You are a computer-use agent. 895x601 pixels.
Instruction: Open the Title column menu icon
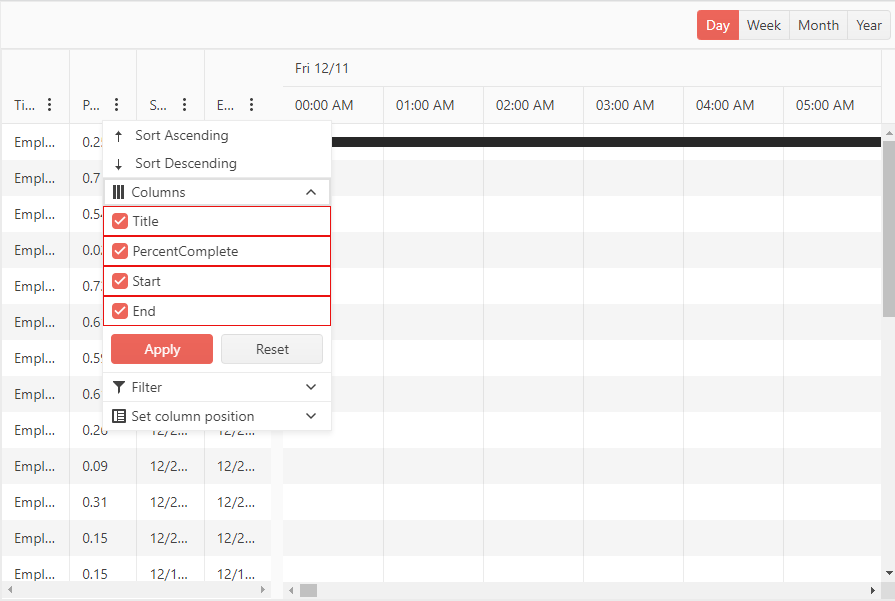point(48,105)
